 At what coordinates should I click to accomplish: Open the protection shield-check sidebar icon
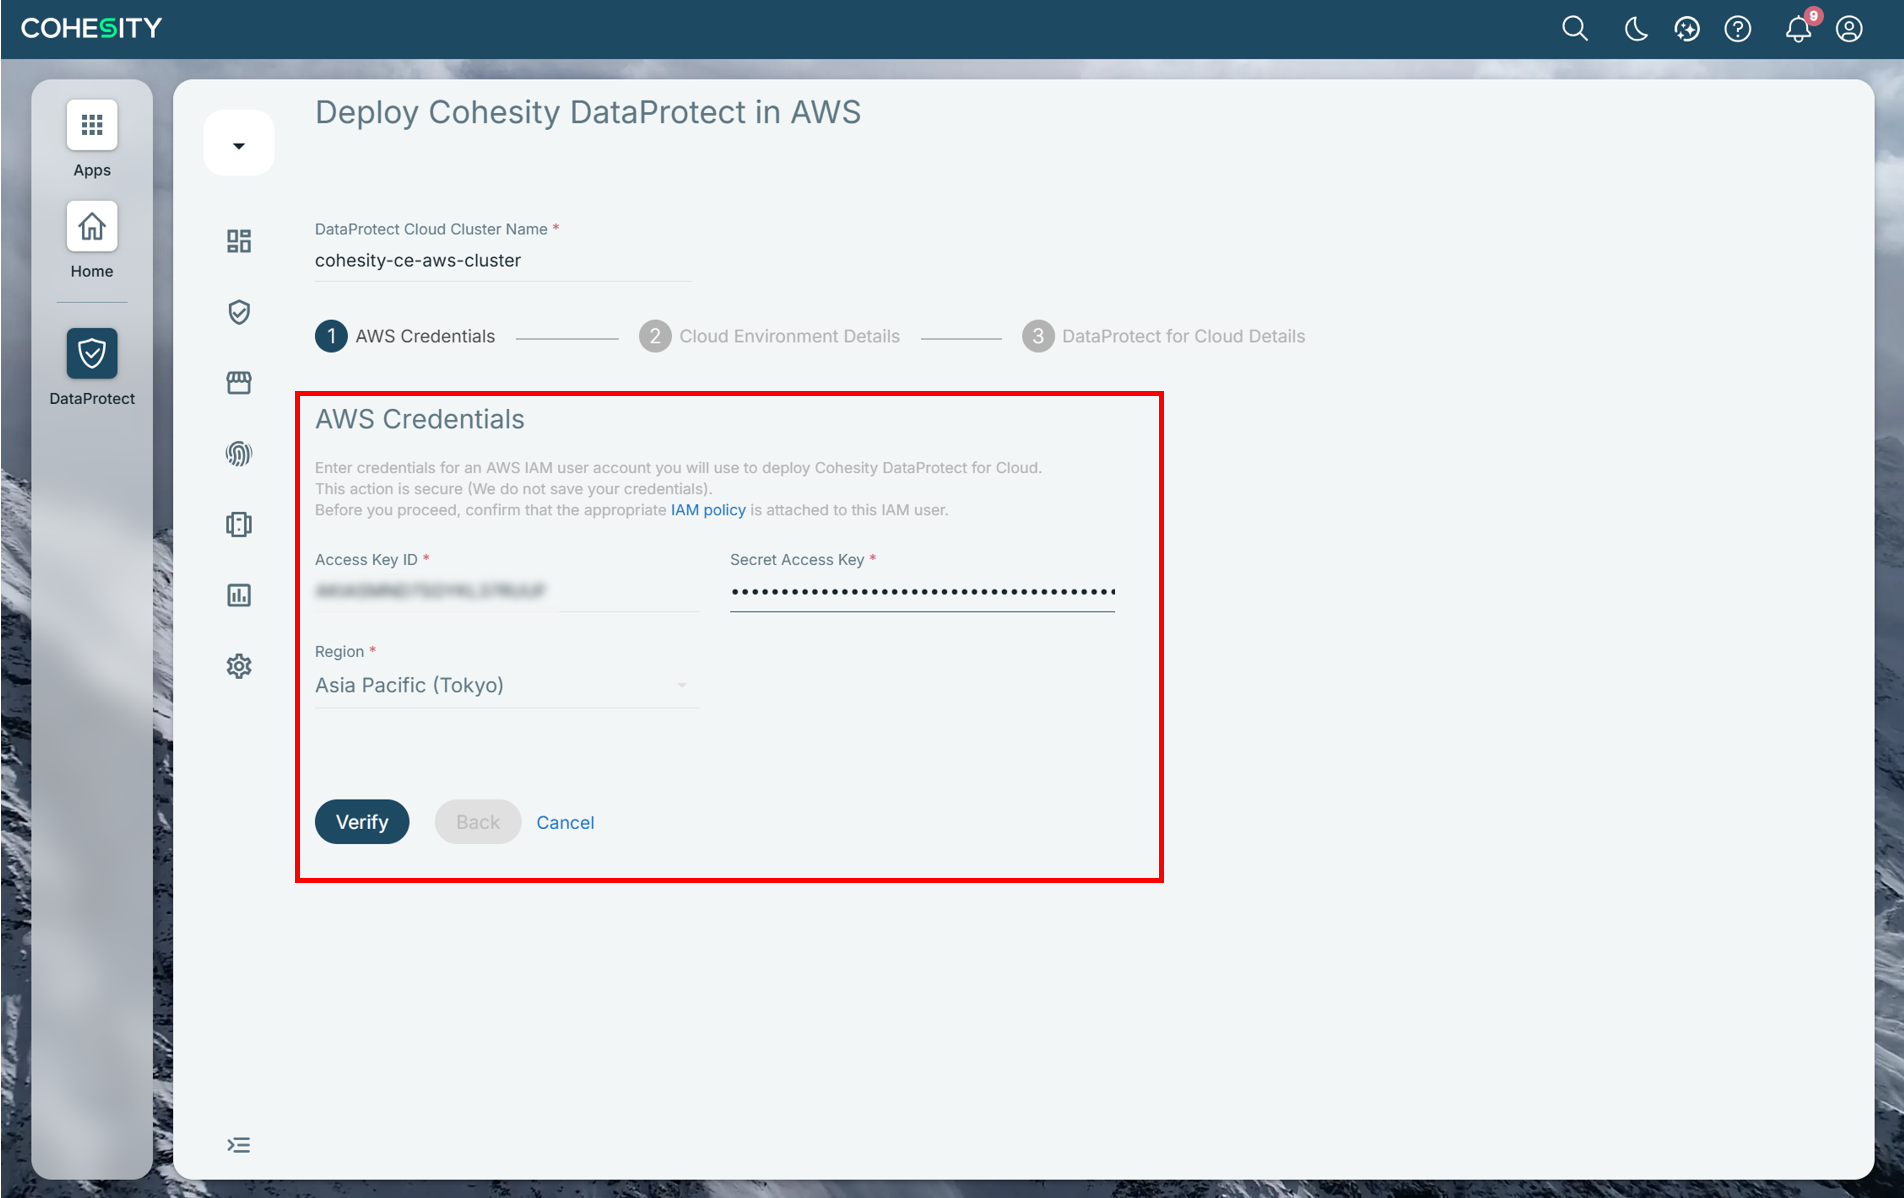click(x=239, y=312)
